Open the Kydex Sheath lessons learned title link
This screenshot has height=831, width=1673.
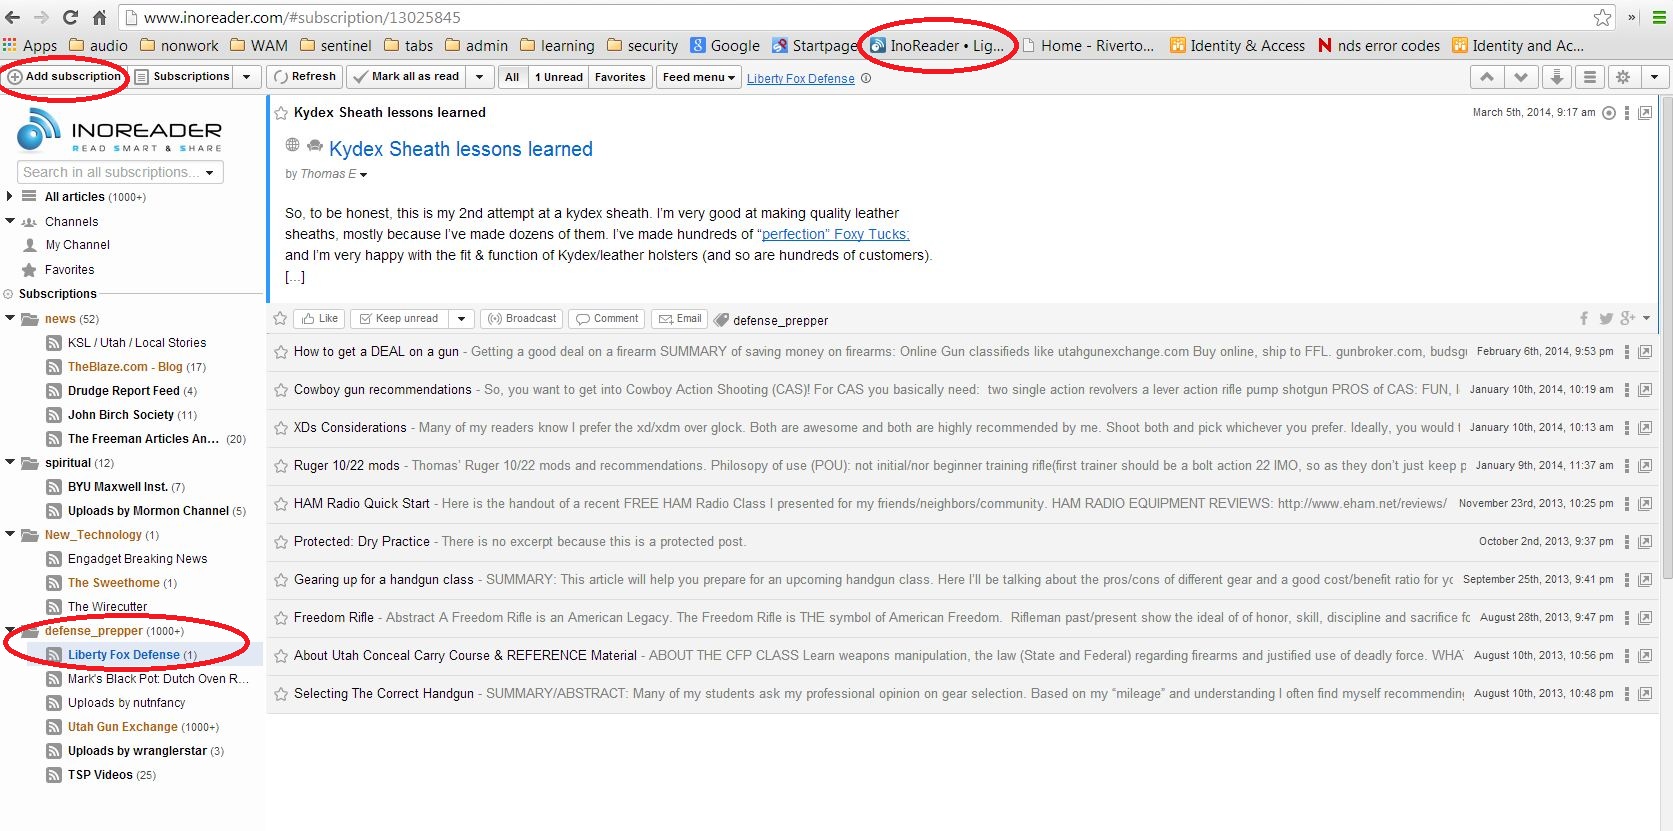click(461, 149)
